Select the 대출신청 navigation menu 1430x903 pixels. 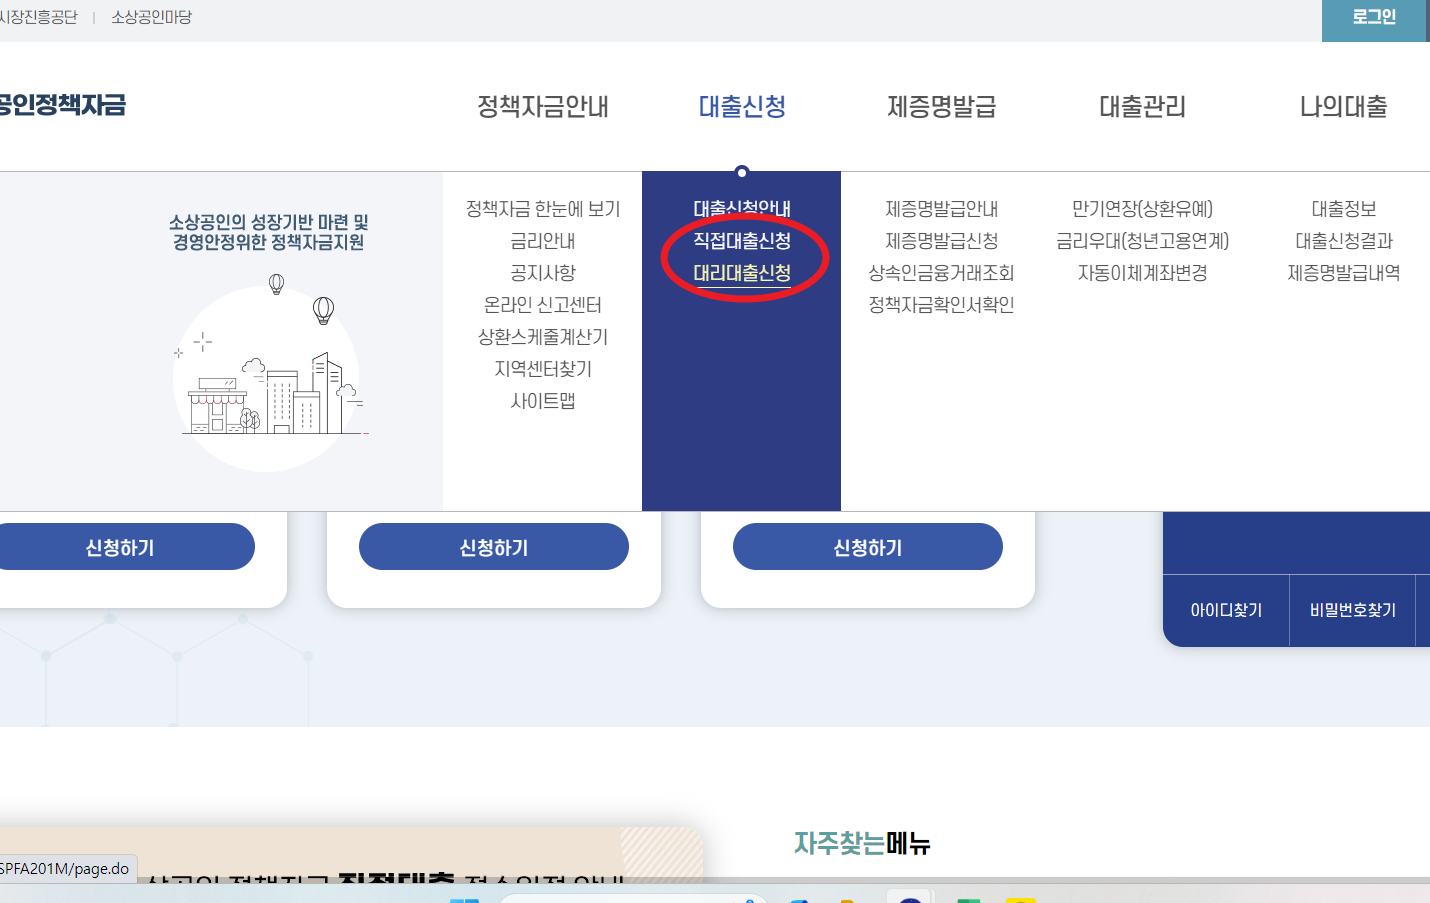tap(740, 107)
